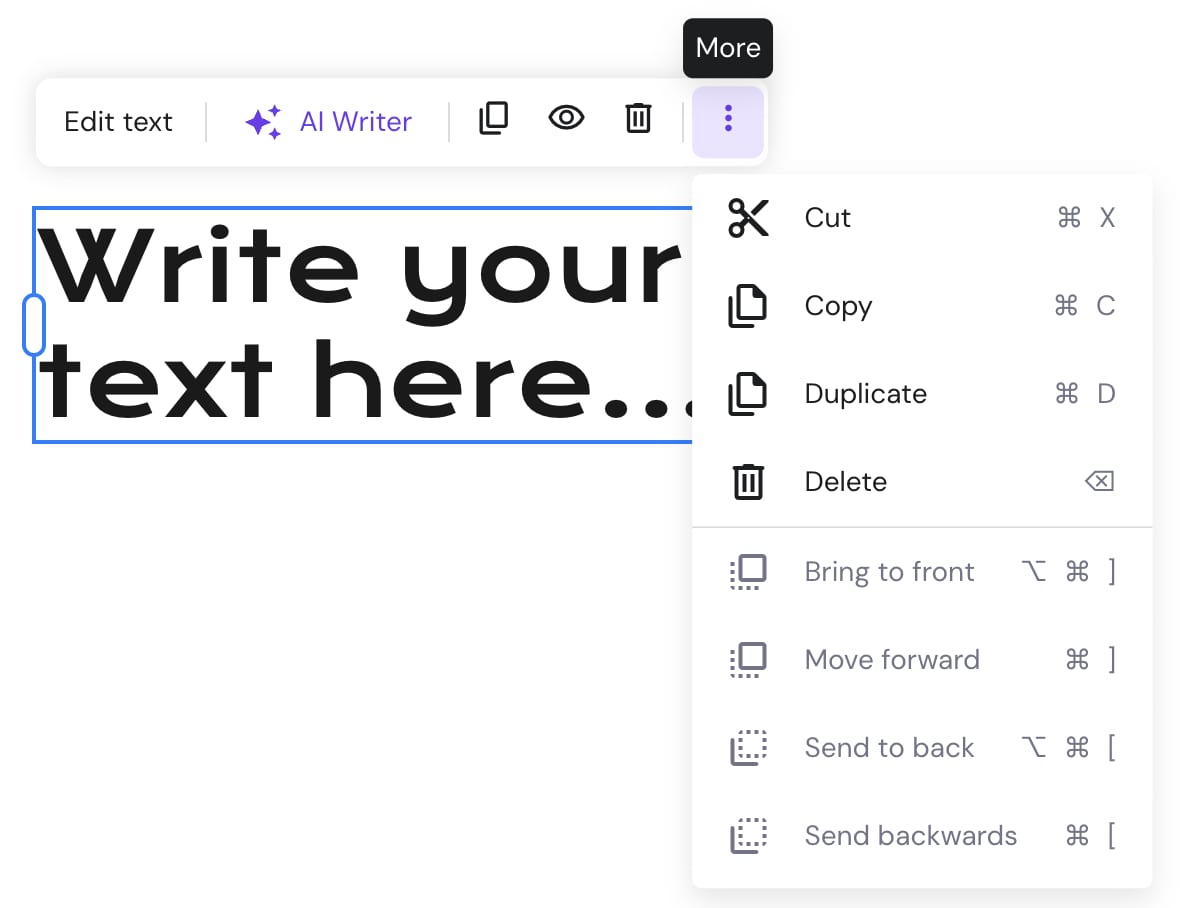This screenshot has width=1180, height=908.
Task: Click the Duplicate pages icon in menu
Action: point(749,393)
